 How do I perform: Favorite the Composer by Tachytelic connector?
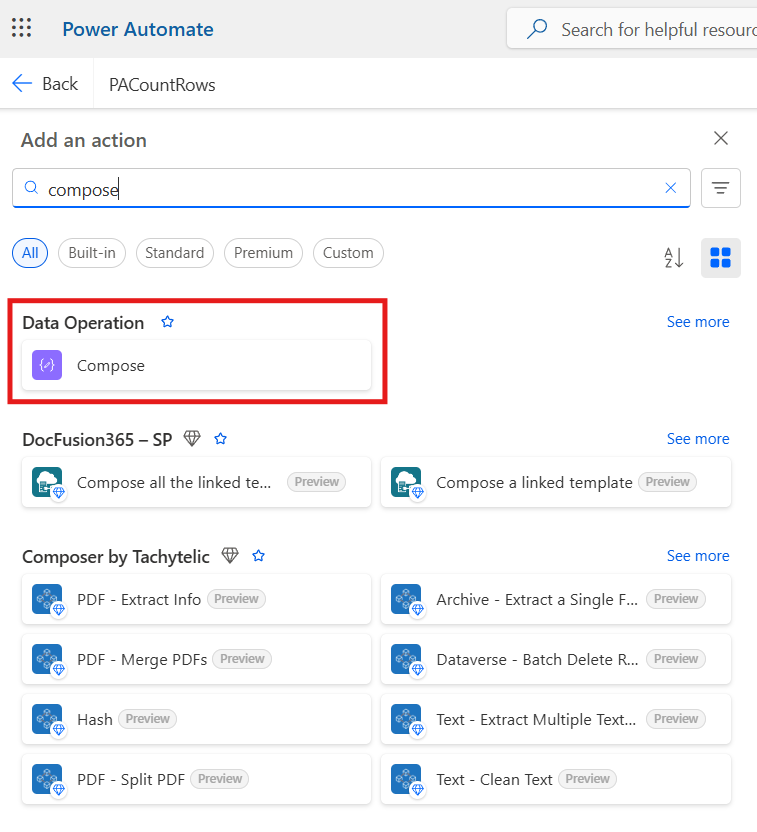(259, 556)
